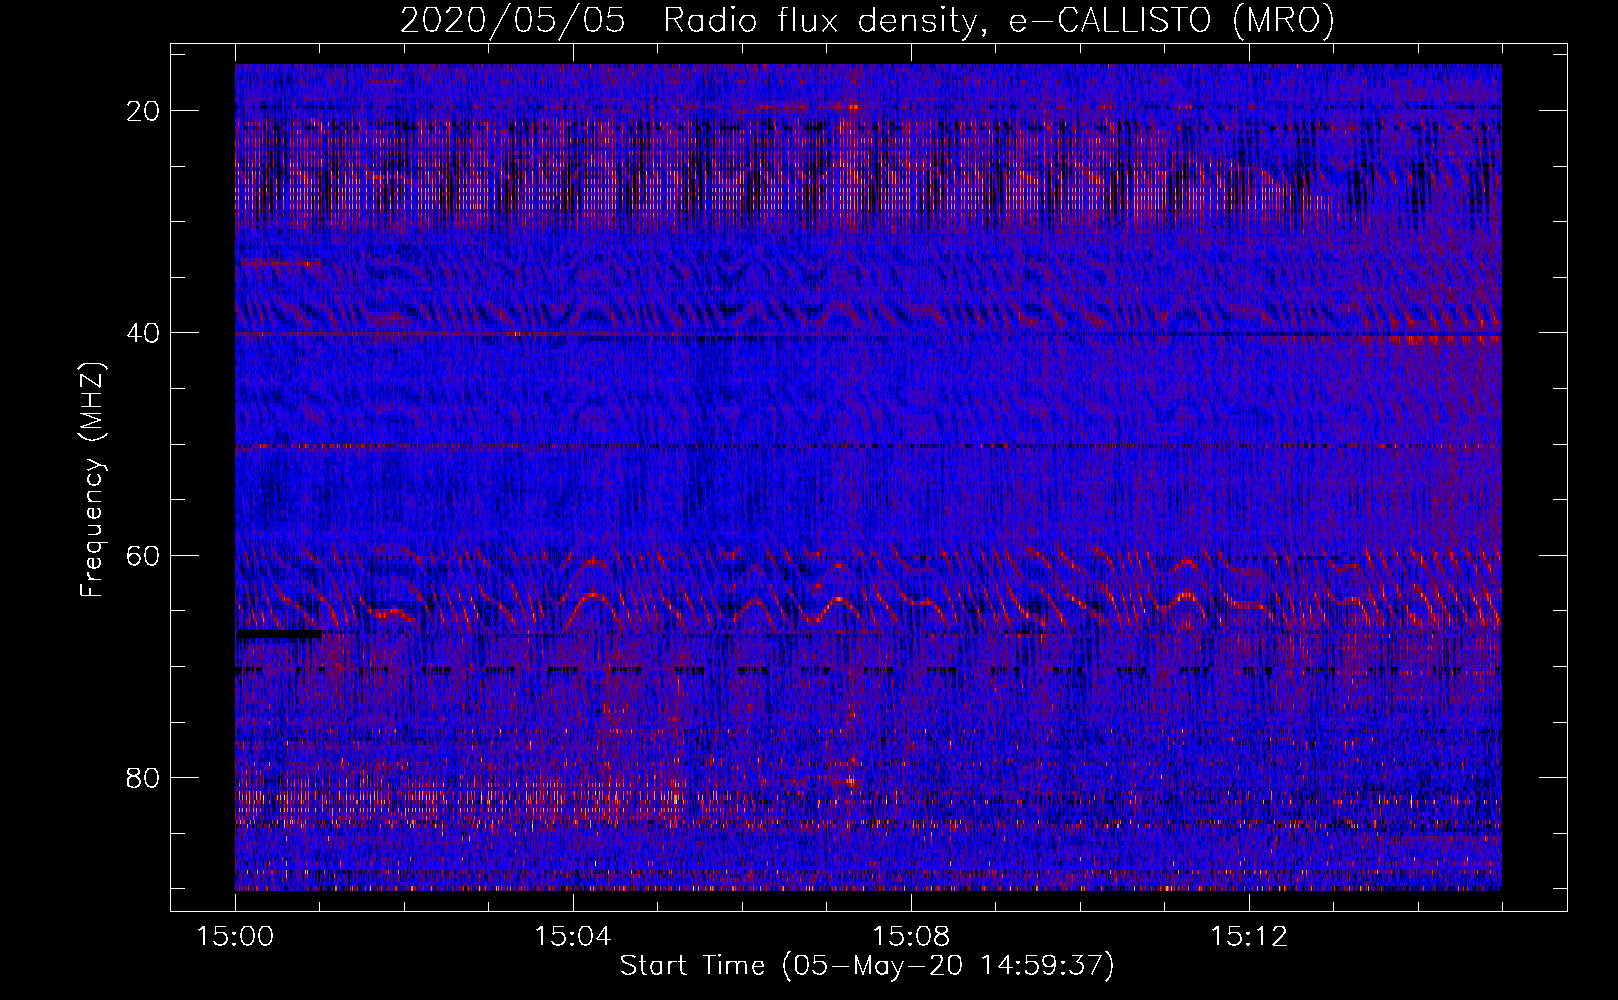
Task: Click the '80' frequency tick label
Action: (x=144, y=777)
